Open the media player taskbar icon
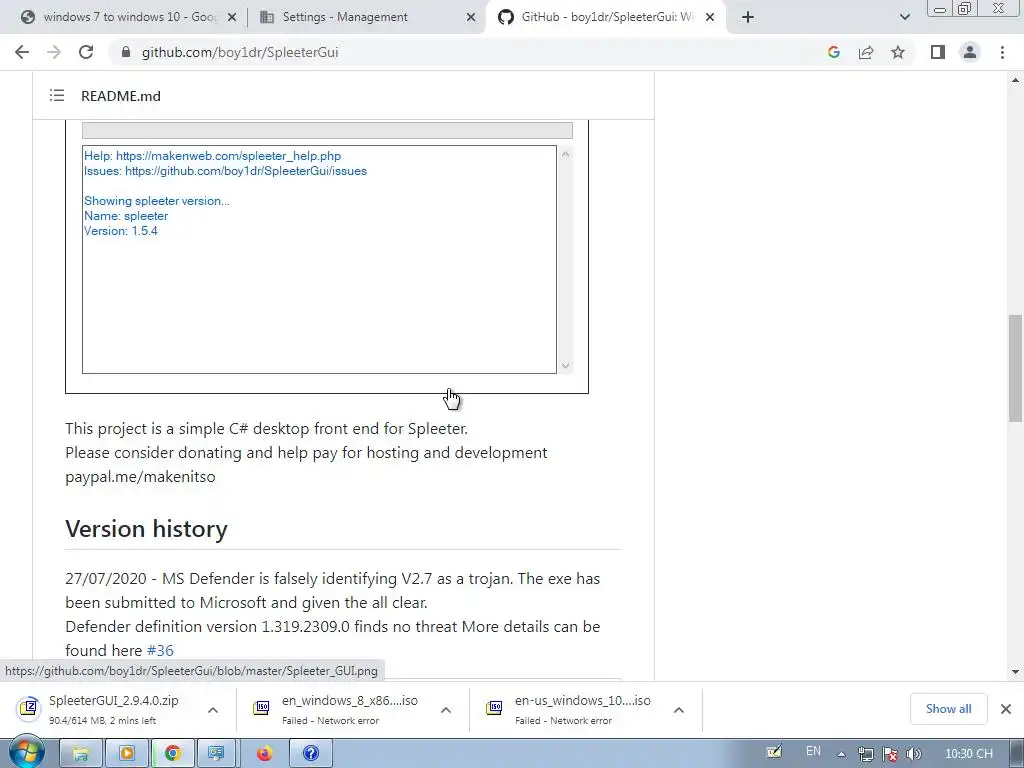The width and height of the screenshot is (1024, 768). pos(127,754)
